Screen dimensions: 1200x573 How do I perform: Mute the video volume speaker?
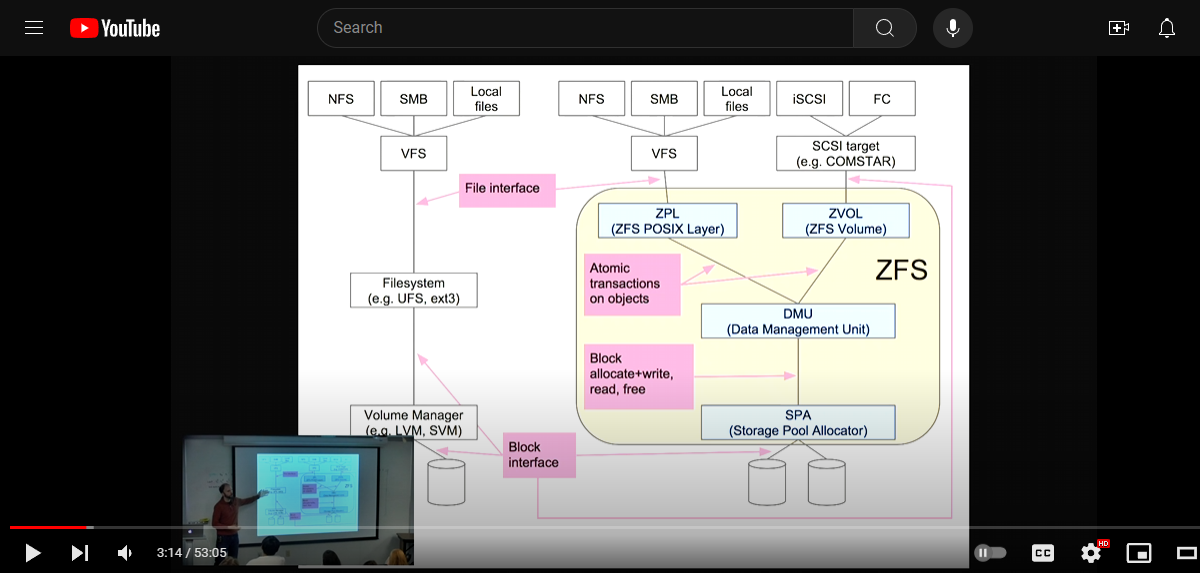pos(125,552)
